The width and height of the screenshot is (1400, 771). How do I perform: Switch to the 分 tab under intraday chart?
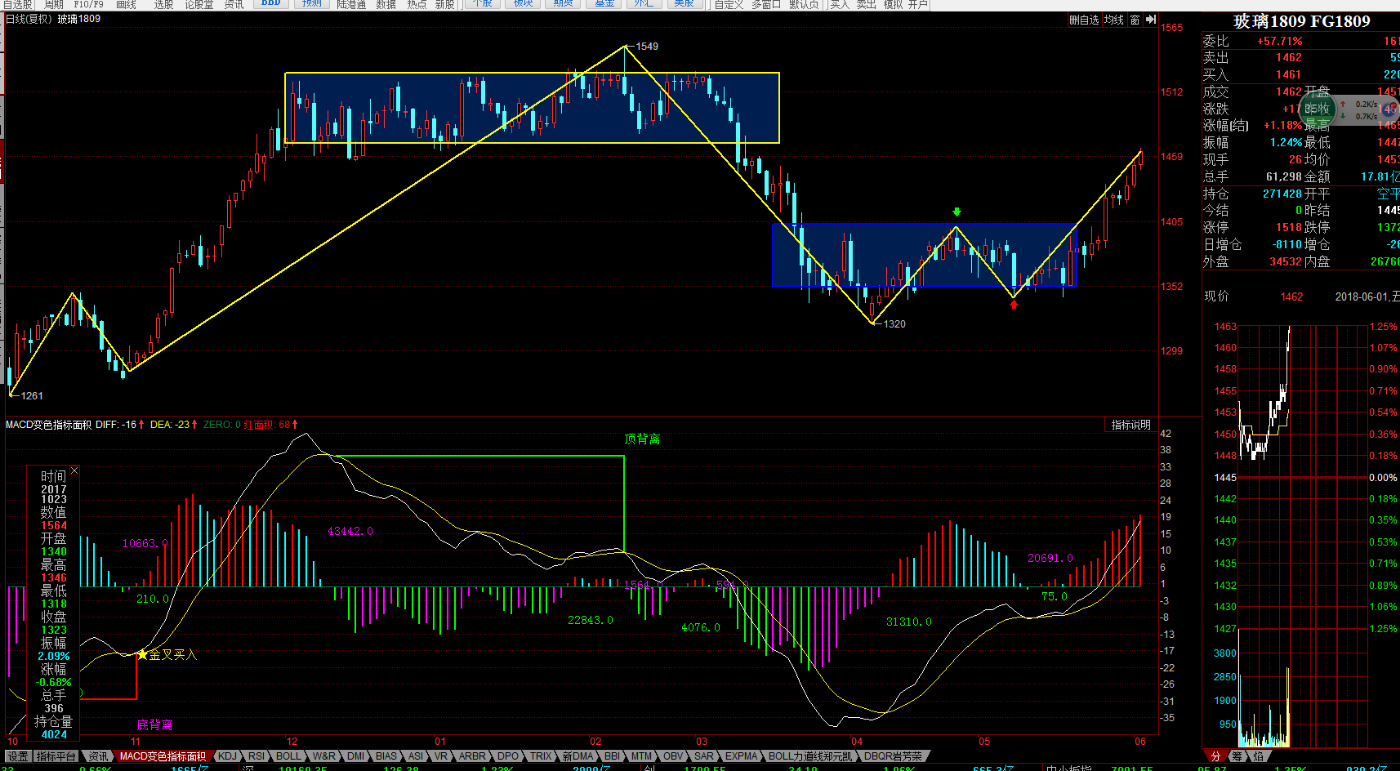click(1216, 756)
